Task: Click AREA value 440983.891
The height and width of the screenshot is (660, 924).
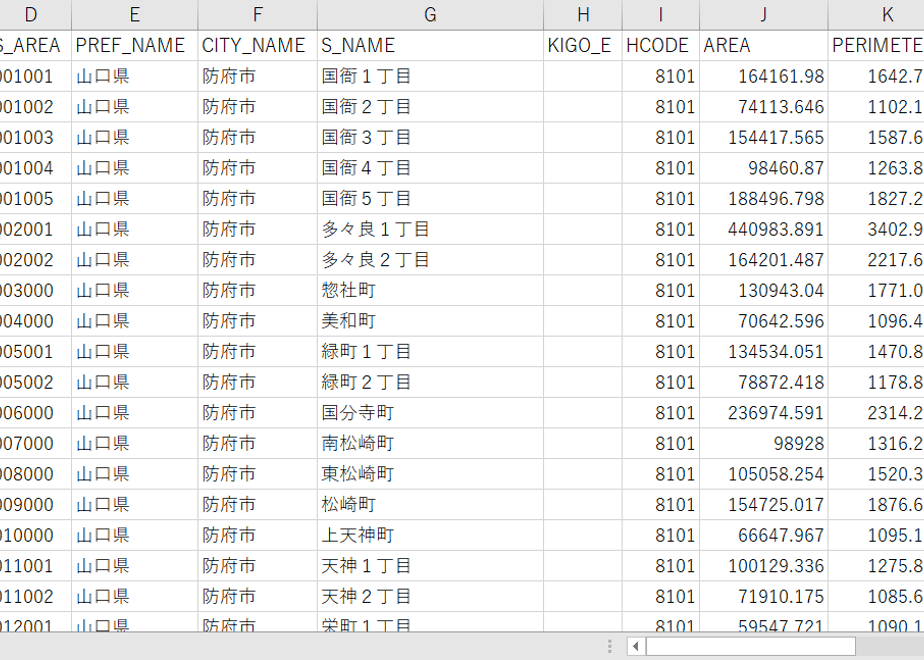Action: pyautogui.click(x=764, y=229)
